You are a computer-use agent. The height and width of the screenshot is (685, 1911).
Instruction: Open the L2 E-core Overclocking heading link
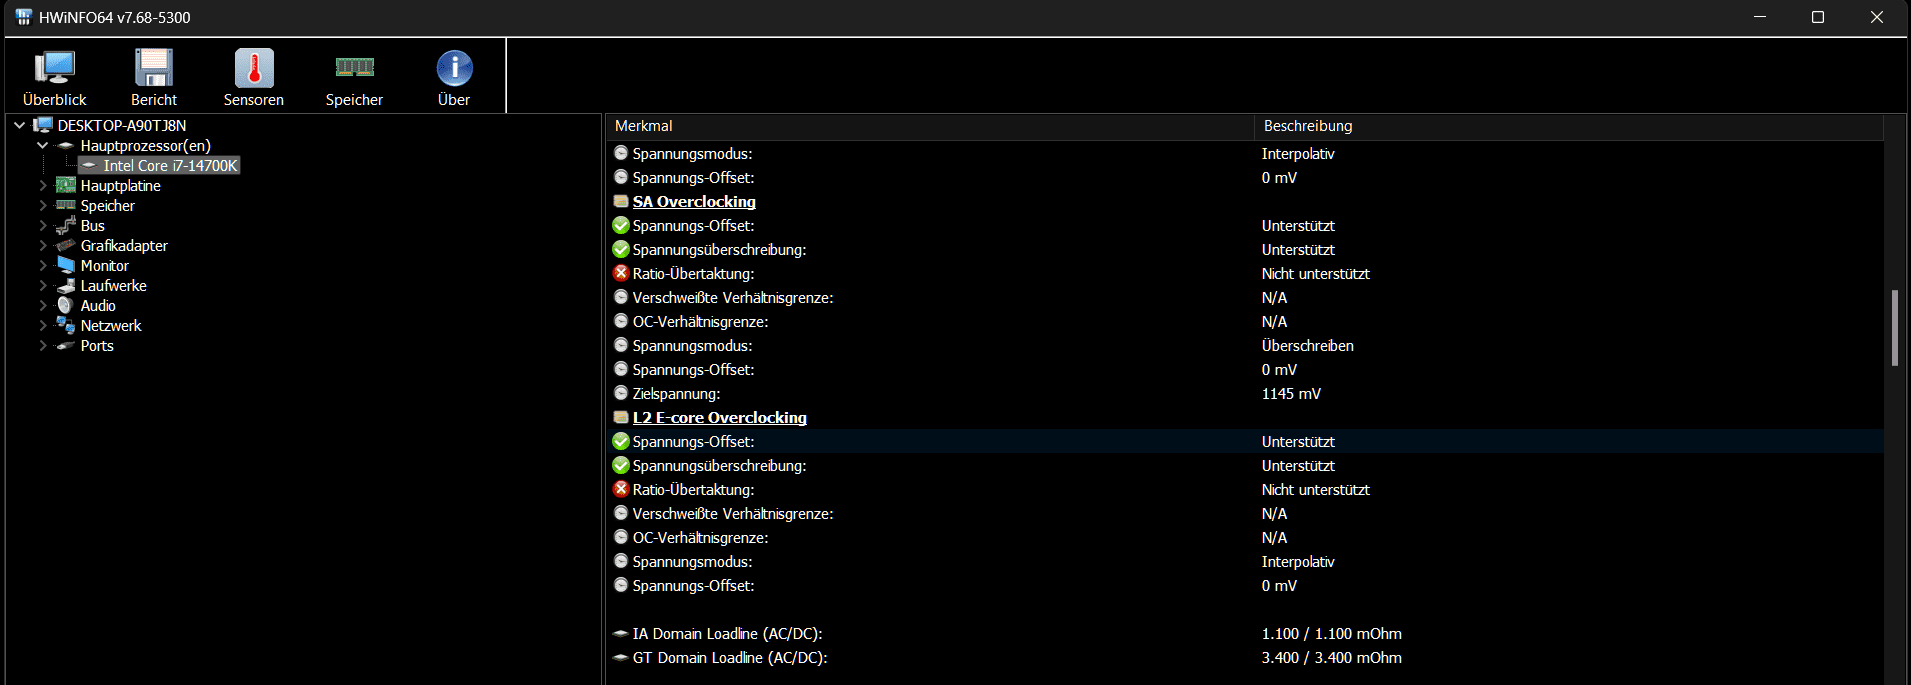(719, 417)
